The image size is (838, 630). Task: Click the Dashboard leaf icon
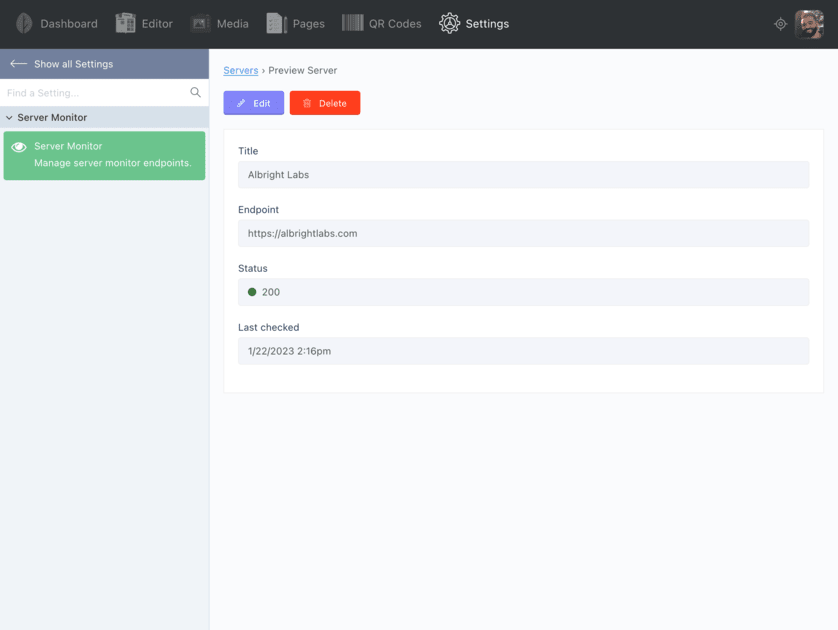(x=24, y=24)
